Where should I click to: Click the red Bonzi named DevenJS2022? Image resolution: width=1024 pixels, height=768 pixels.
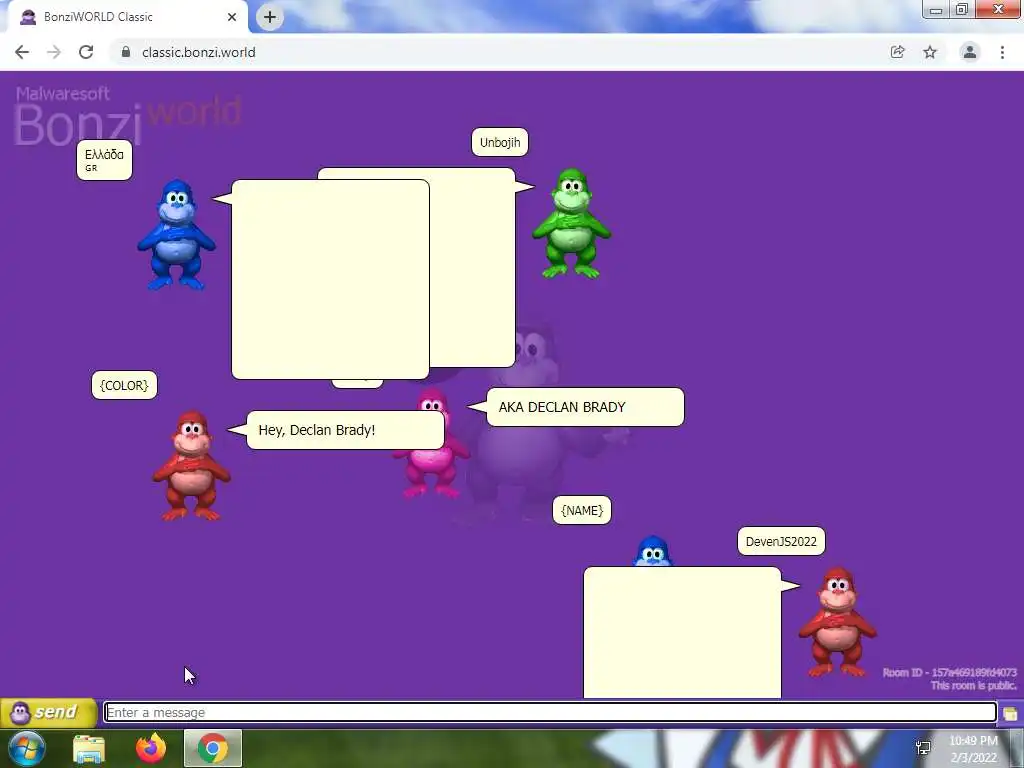click(x=838, y=622)
